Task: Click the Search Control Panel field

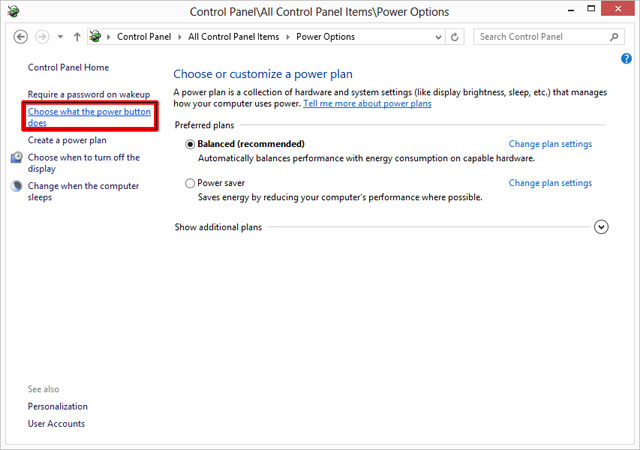Action: pos(540,37)
